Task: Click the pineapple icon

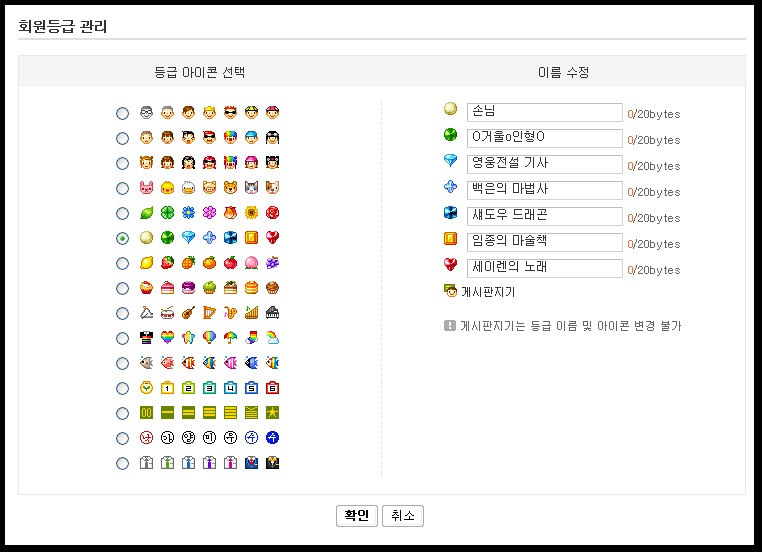Action: click(189, 263)
